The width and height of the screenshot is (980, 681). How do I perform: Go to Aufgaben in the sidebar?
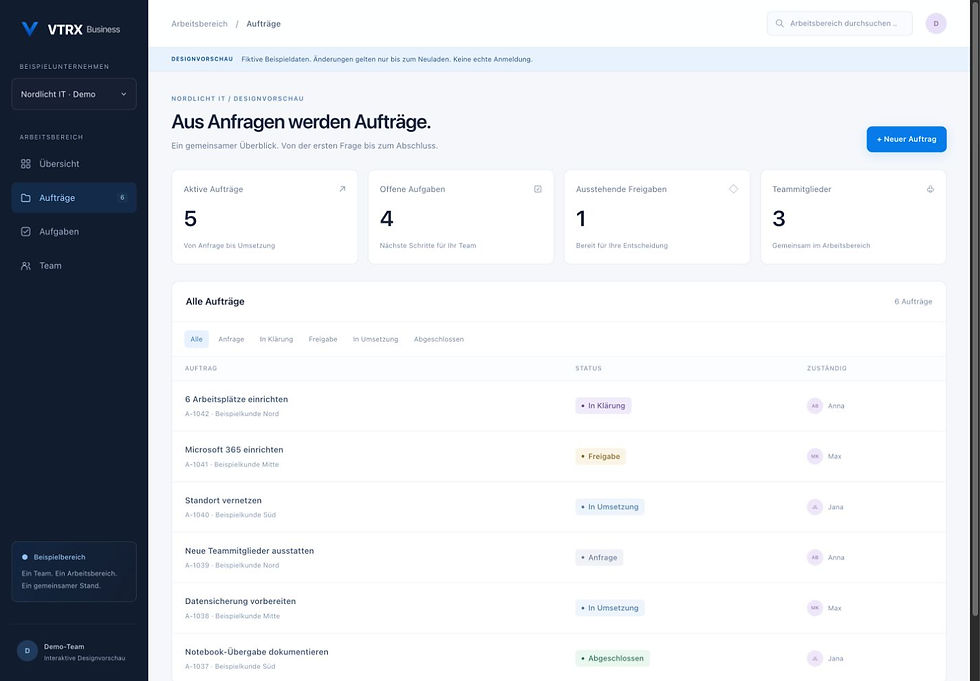coord(74,232)
